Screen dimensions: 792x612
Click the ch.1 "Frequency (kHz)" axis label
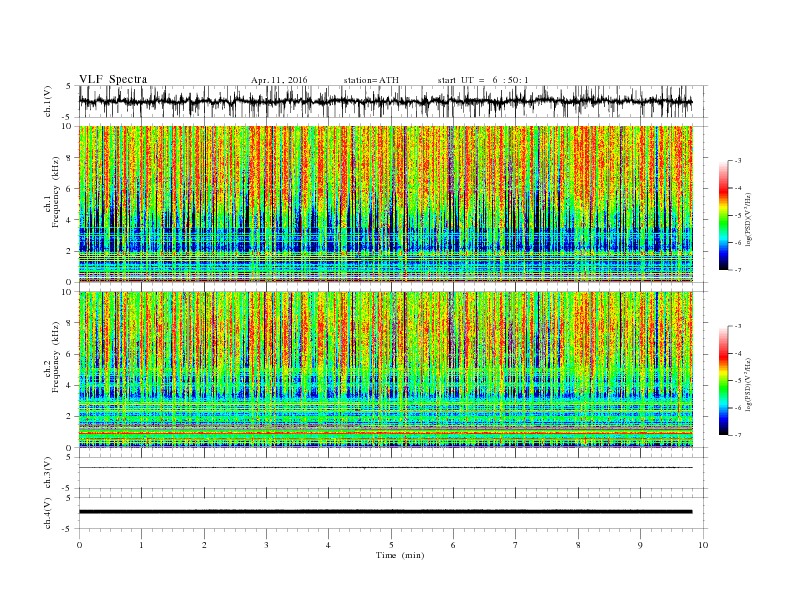(55, 192)
